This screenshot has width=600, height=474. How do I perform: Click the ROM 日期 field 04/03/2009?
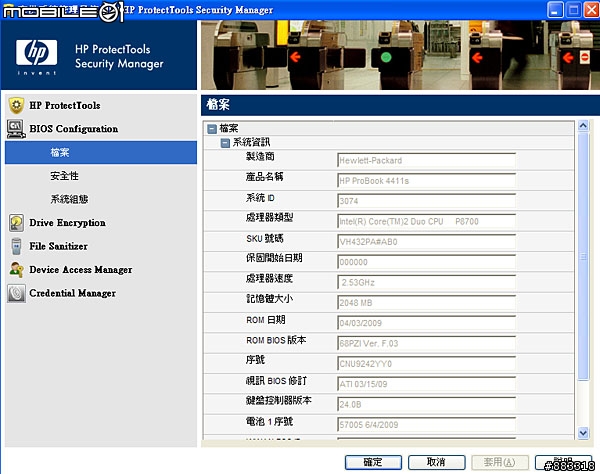coord(426,323)
